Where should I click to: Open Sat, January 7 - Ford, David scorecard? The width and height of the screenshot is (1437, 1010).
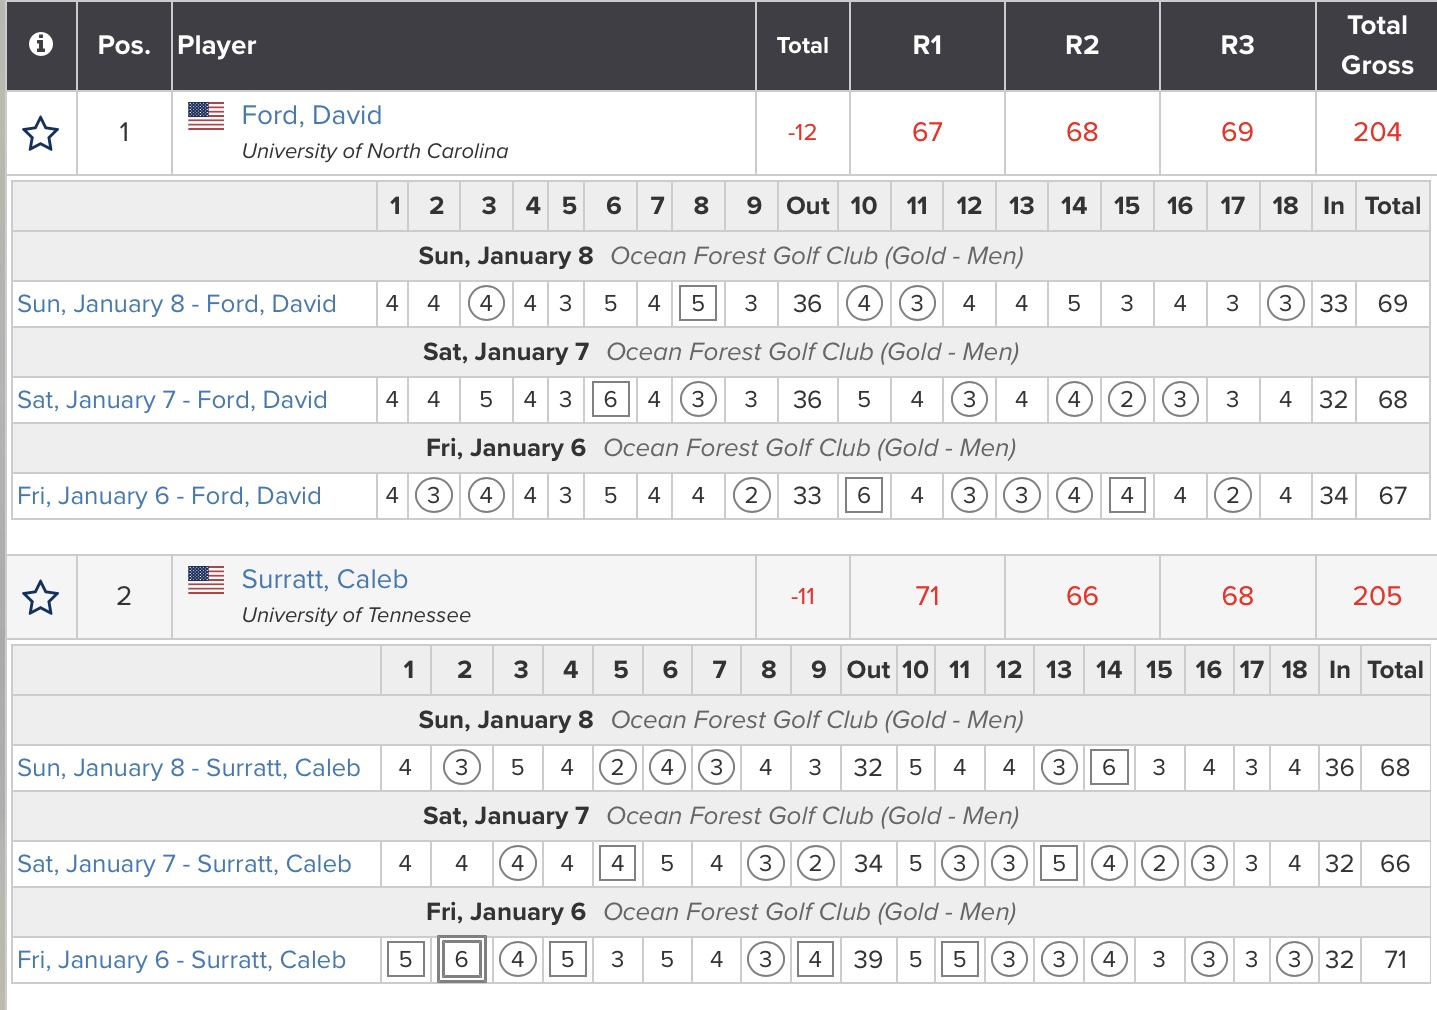point(172,400)
